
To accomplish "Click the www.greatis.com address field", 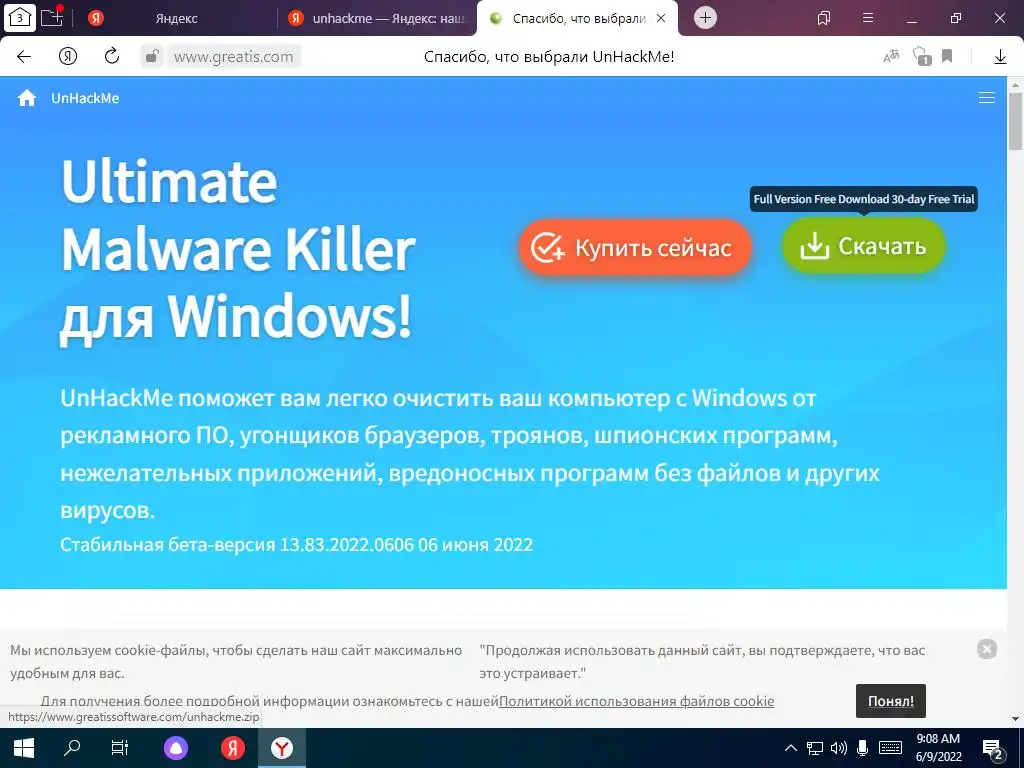I will click(234, 57).
